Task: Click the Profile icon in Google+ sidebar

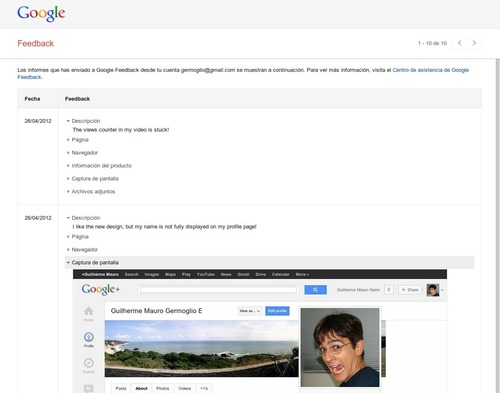Action: tap(89, 337)
